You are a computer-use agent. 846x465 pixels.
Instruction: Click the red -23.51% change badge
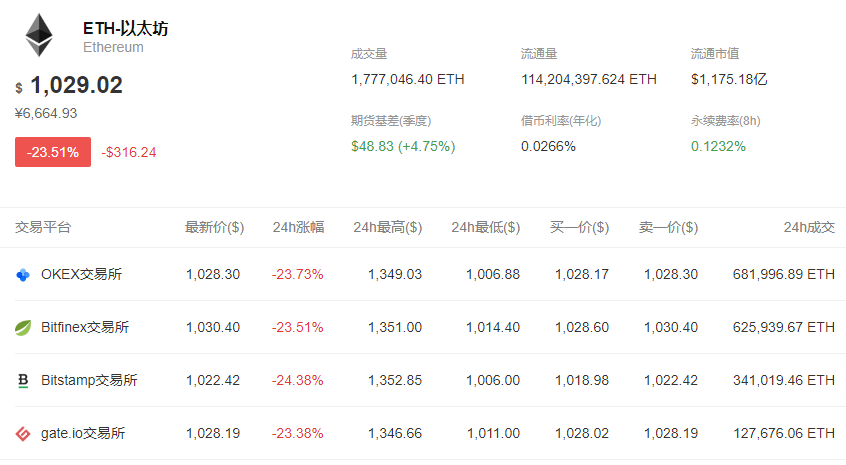click(53, 152)
